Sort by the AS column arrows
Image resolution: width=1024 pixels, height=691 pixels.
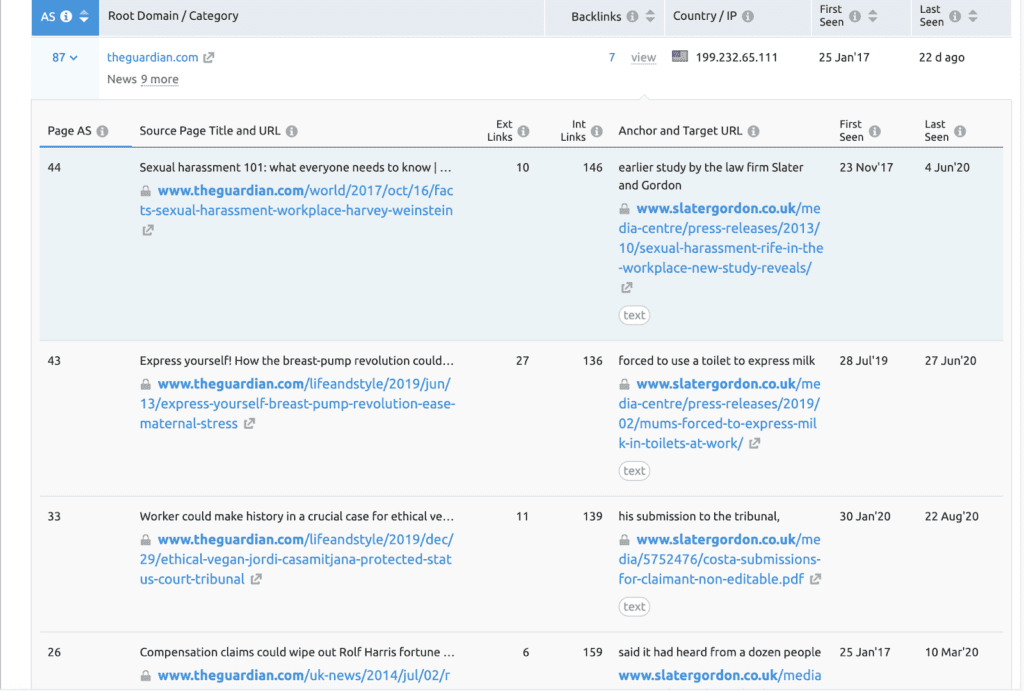pyautogui.click(x=84, y=16)
